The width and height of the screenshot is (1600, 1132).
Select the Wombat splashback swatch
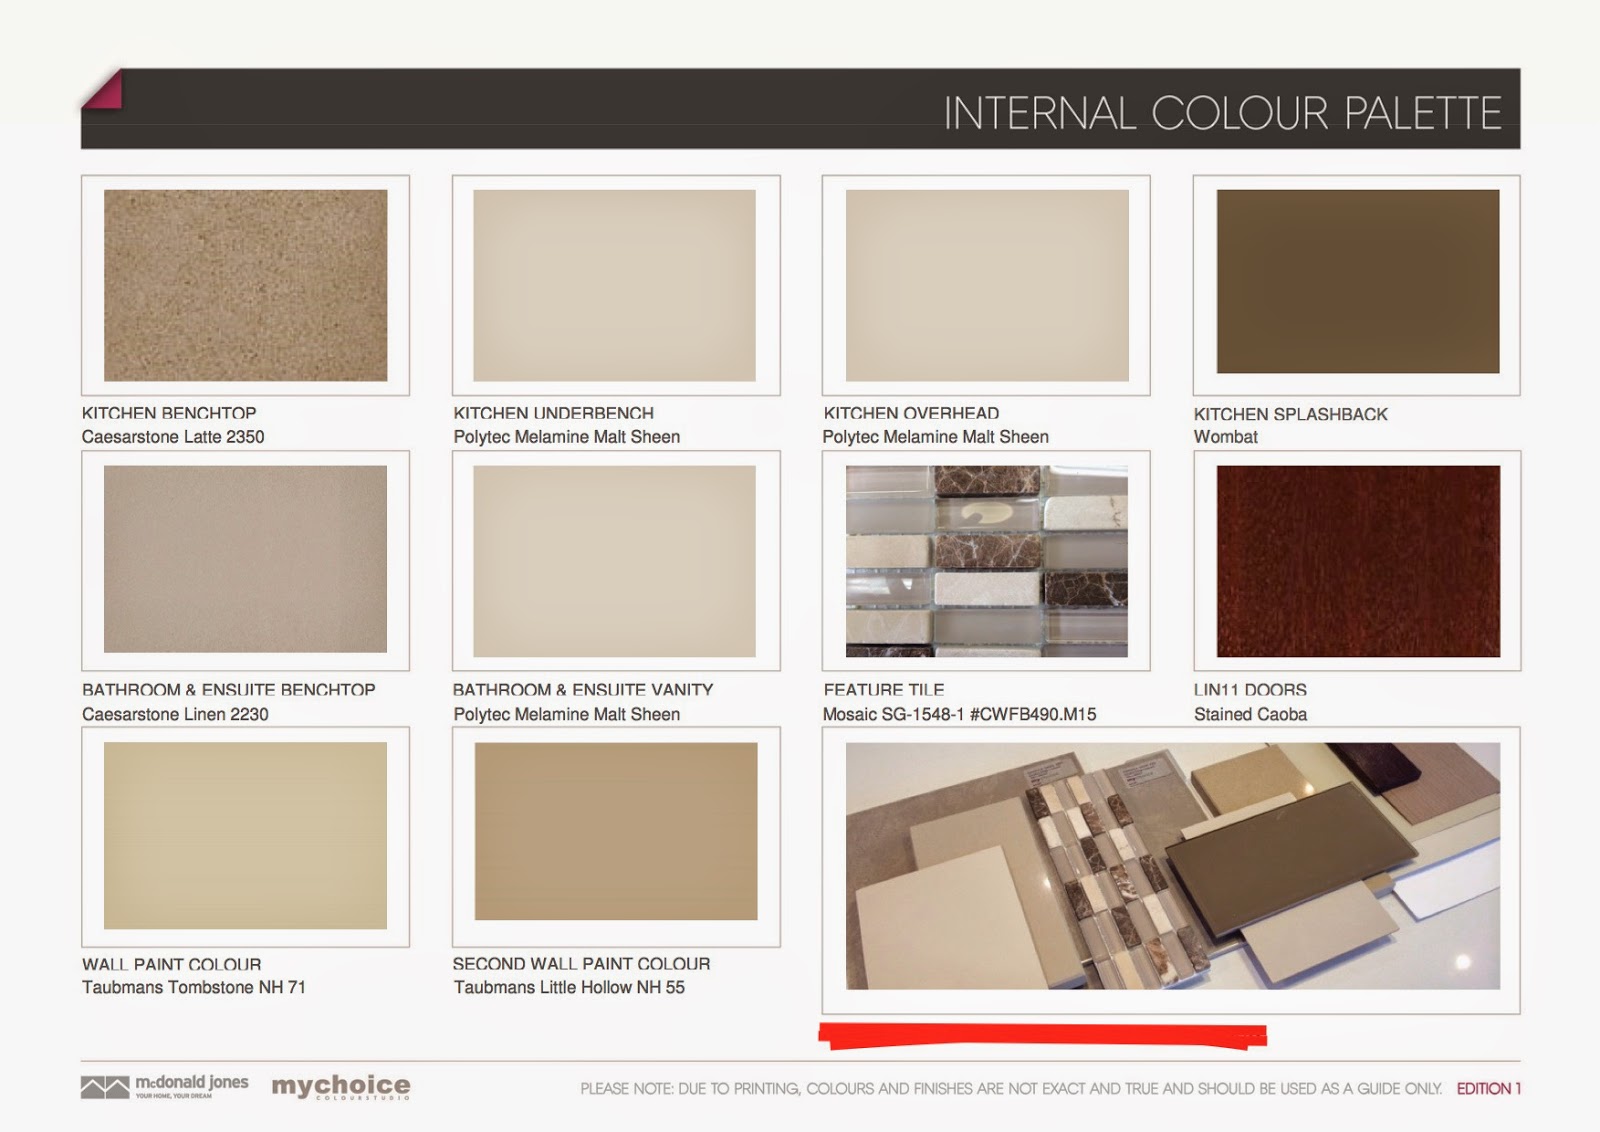[x=1355, y=285]
